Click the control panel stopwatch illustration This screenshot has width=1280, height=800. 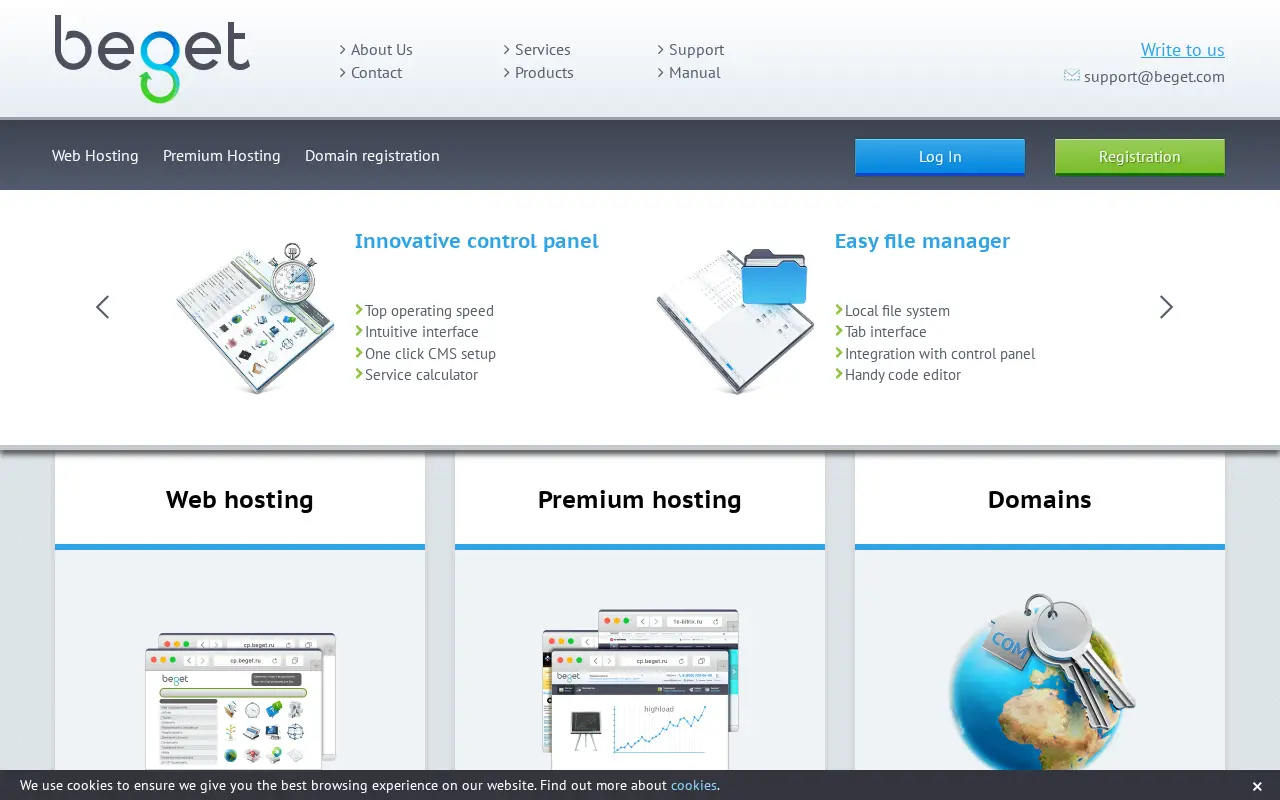255,317
